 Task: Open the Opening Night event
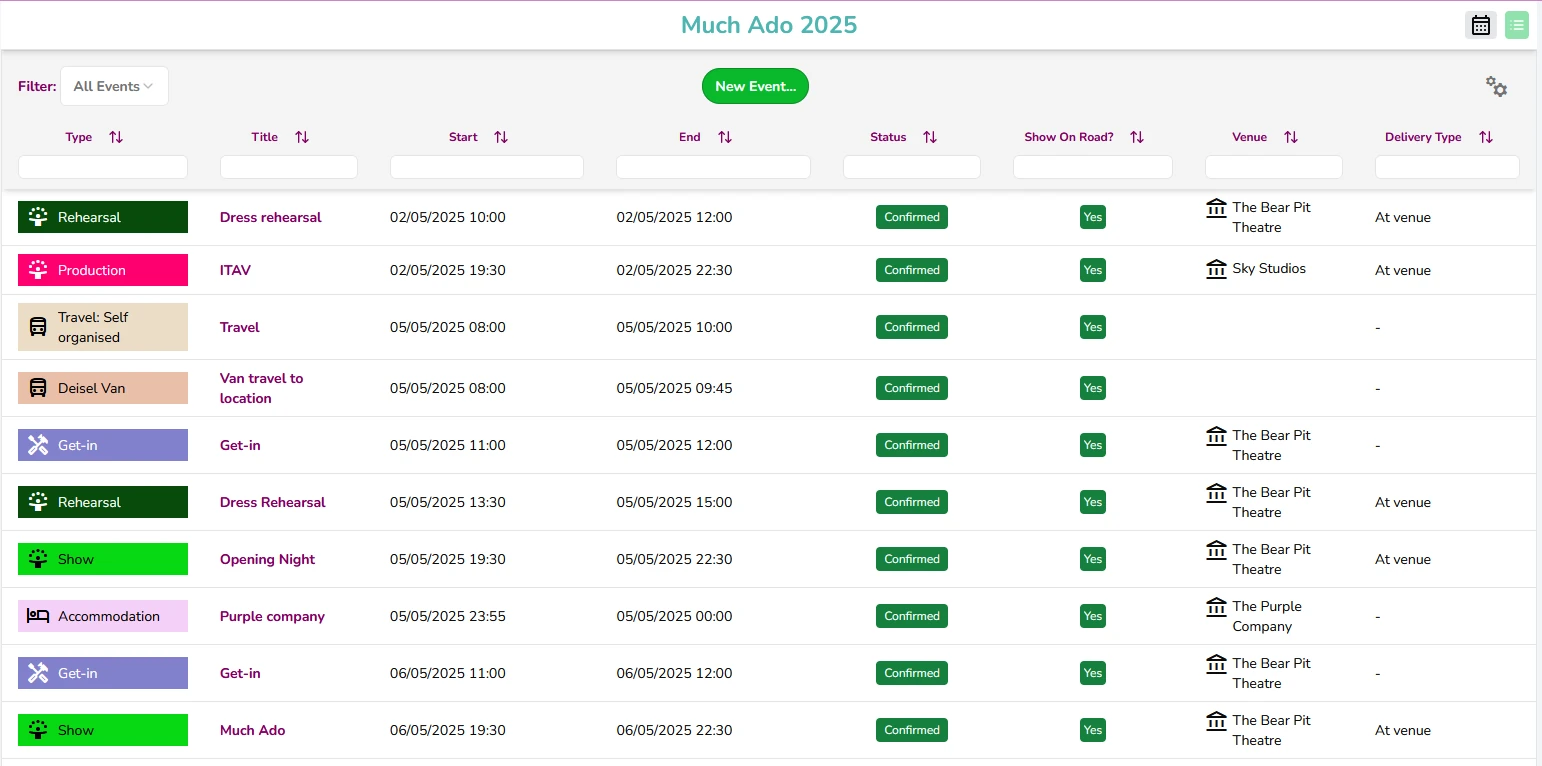pyautogui.click(x=267, y=559)
